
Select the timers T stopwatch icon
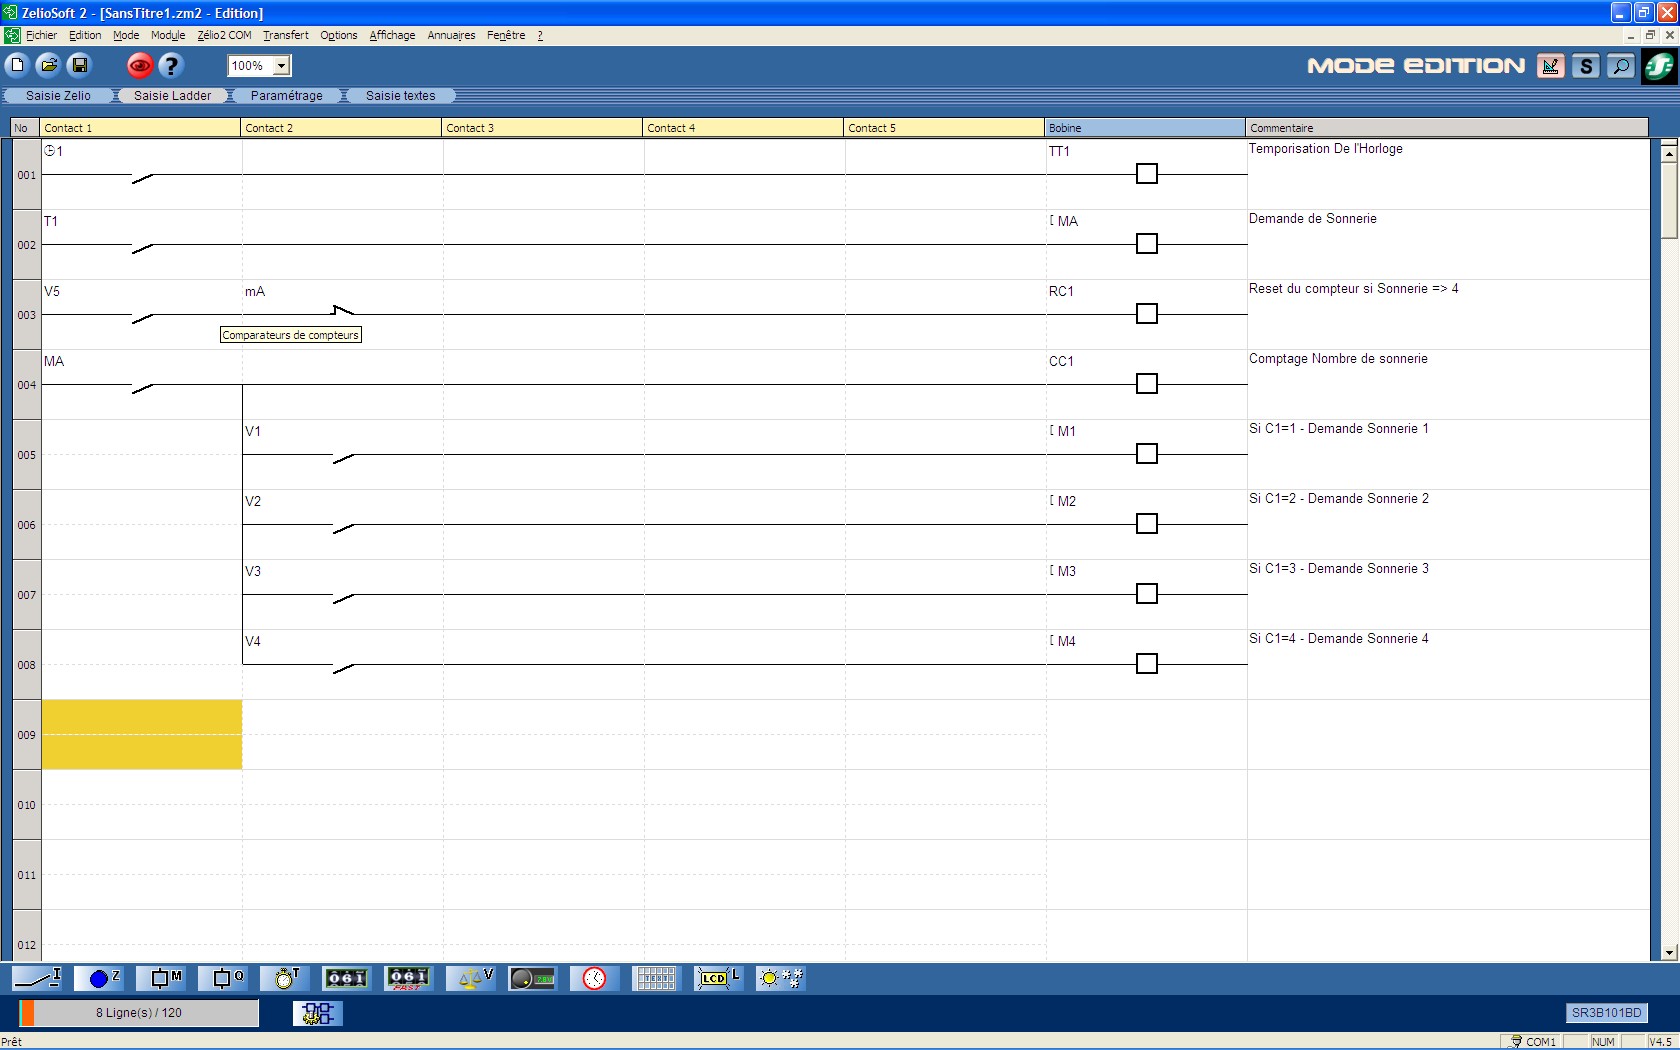pyautogui.click(x=286, y=978)
